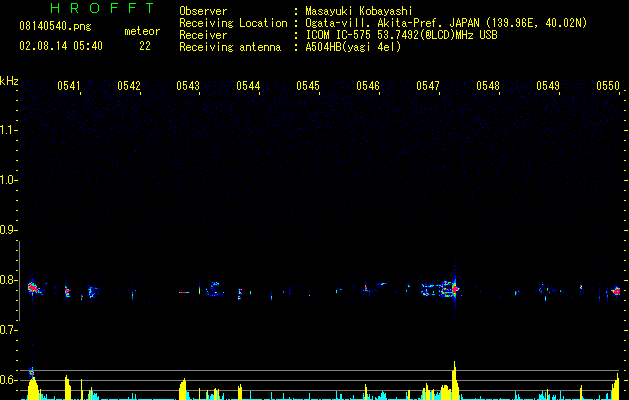Screen dimensions: 629x400
Task: Click the Receiving Location label
Action: (x=233, y=23)
